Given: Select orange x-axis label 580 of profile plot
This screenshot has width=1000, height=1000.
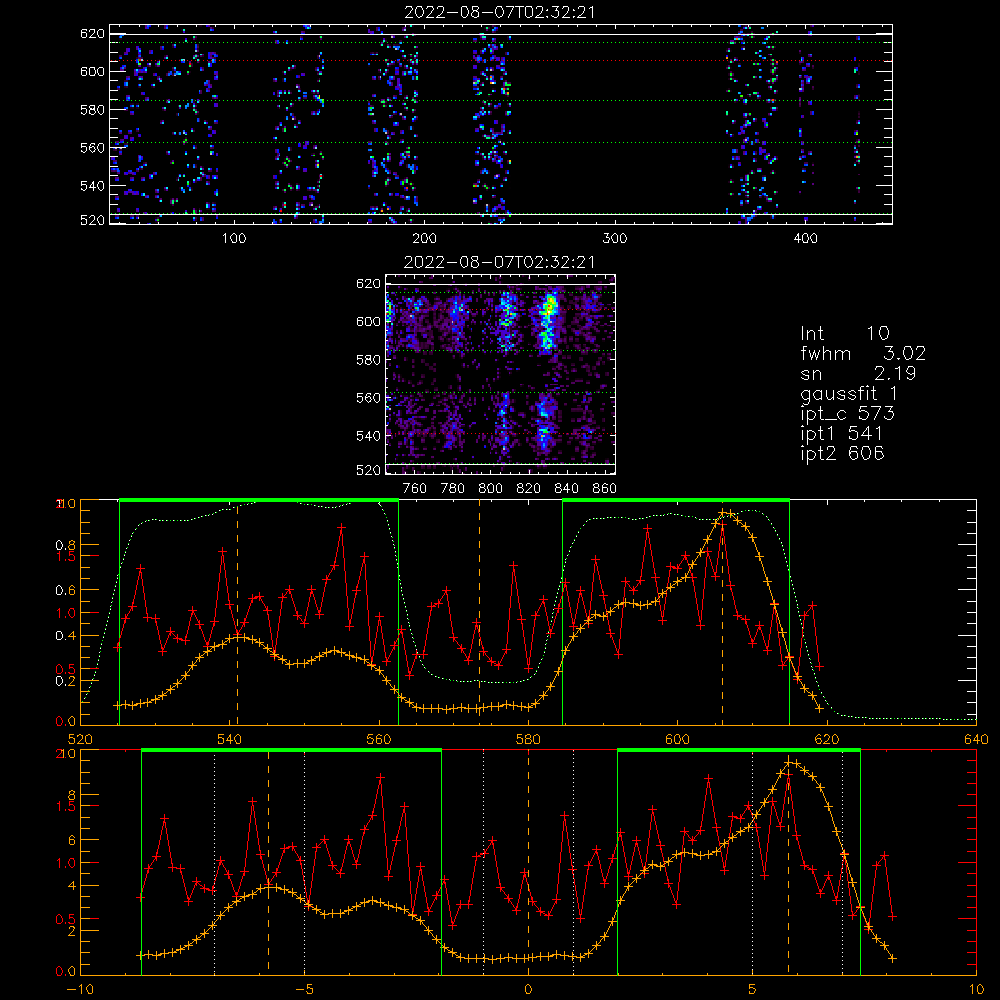Looking at the screenshot, I should click(528, 740).
